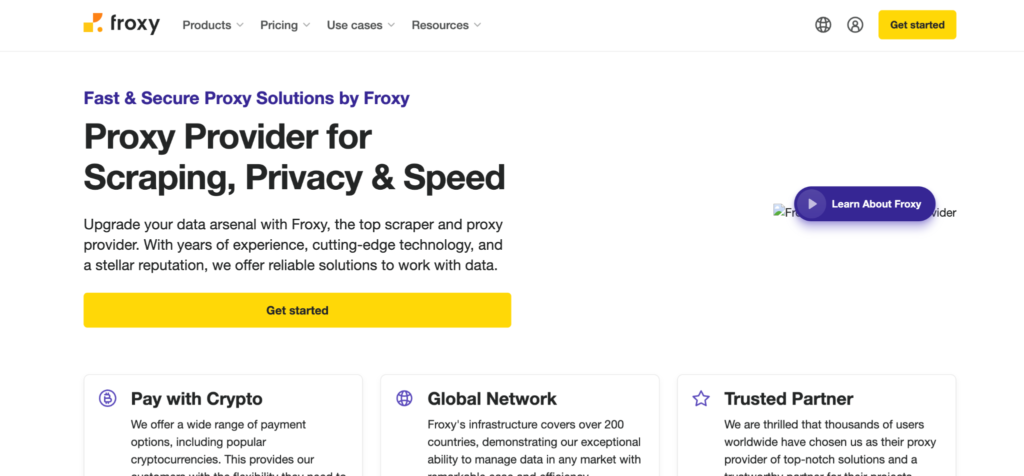Open the Resources dropdown menu

[446, 25]
